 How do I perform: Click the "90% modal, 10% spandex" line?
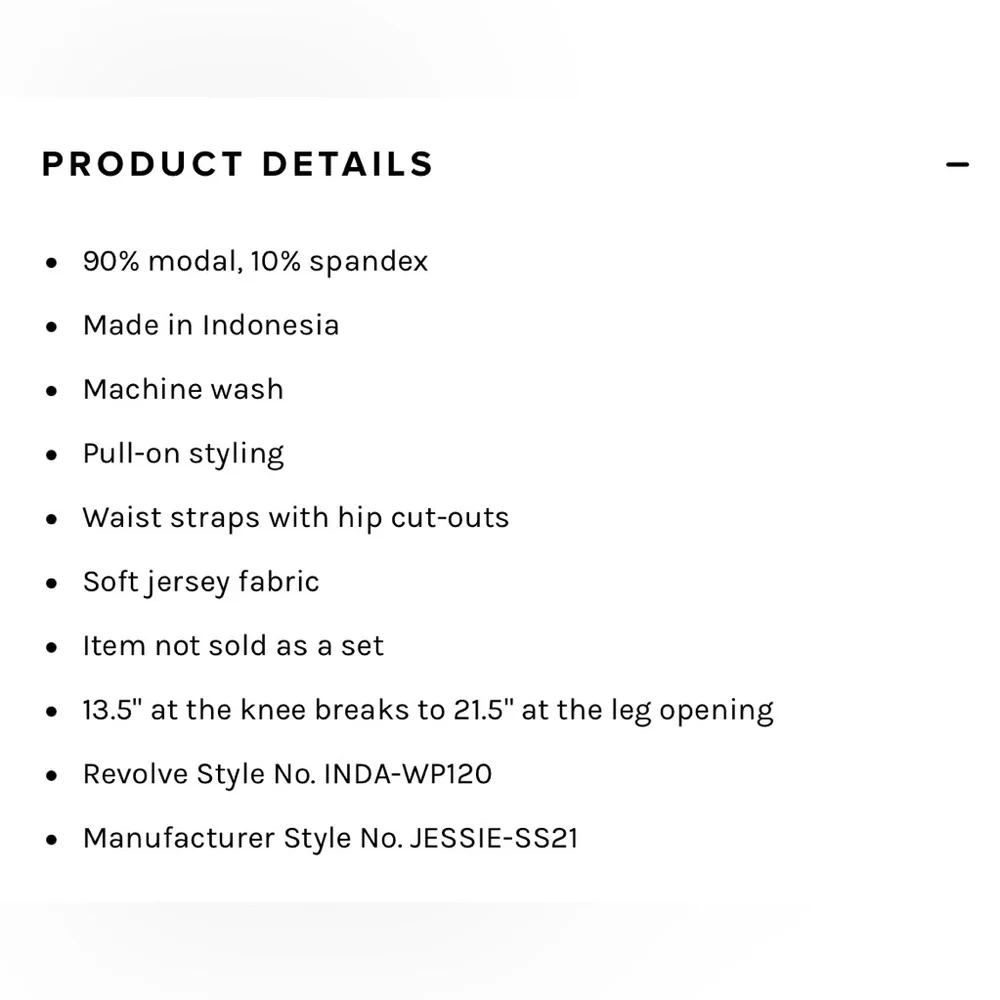255,262
